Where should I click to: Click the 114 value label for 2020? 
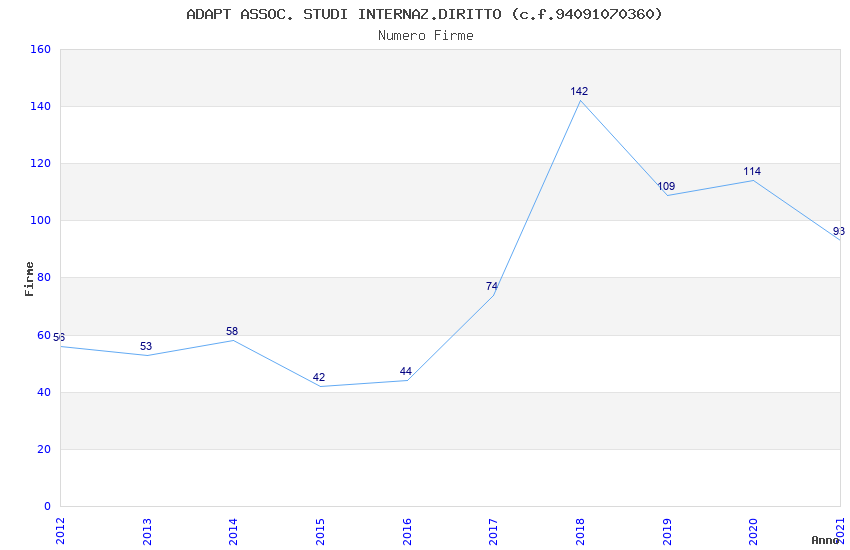[752, 171]
